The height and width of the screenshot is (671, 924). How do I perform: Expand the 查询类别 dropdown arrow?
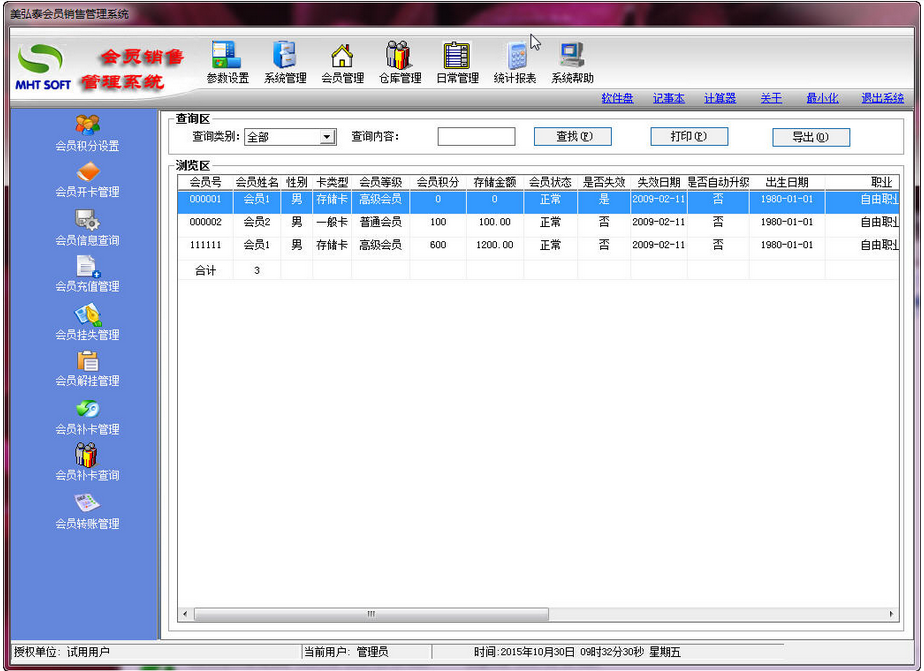click(x=327, y=137)
